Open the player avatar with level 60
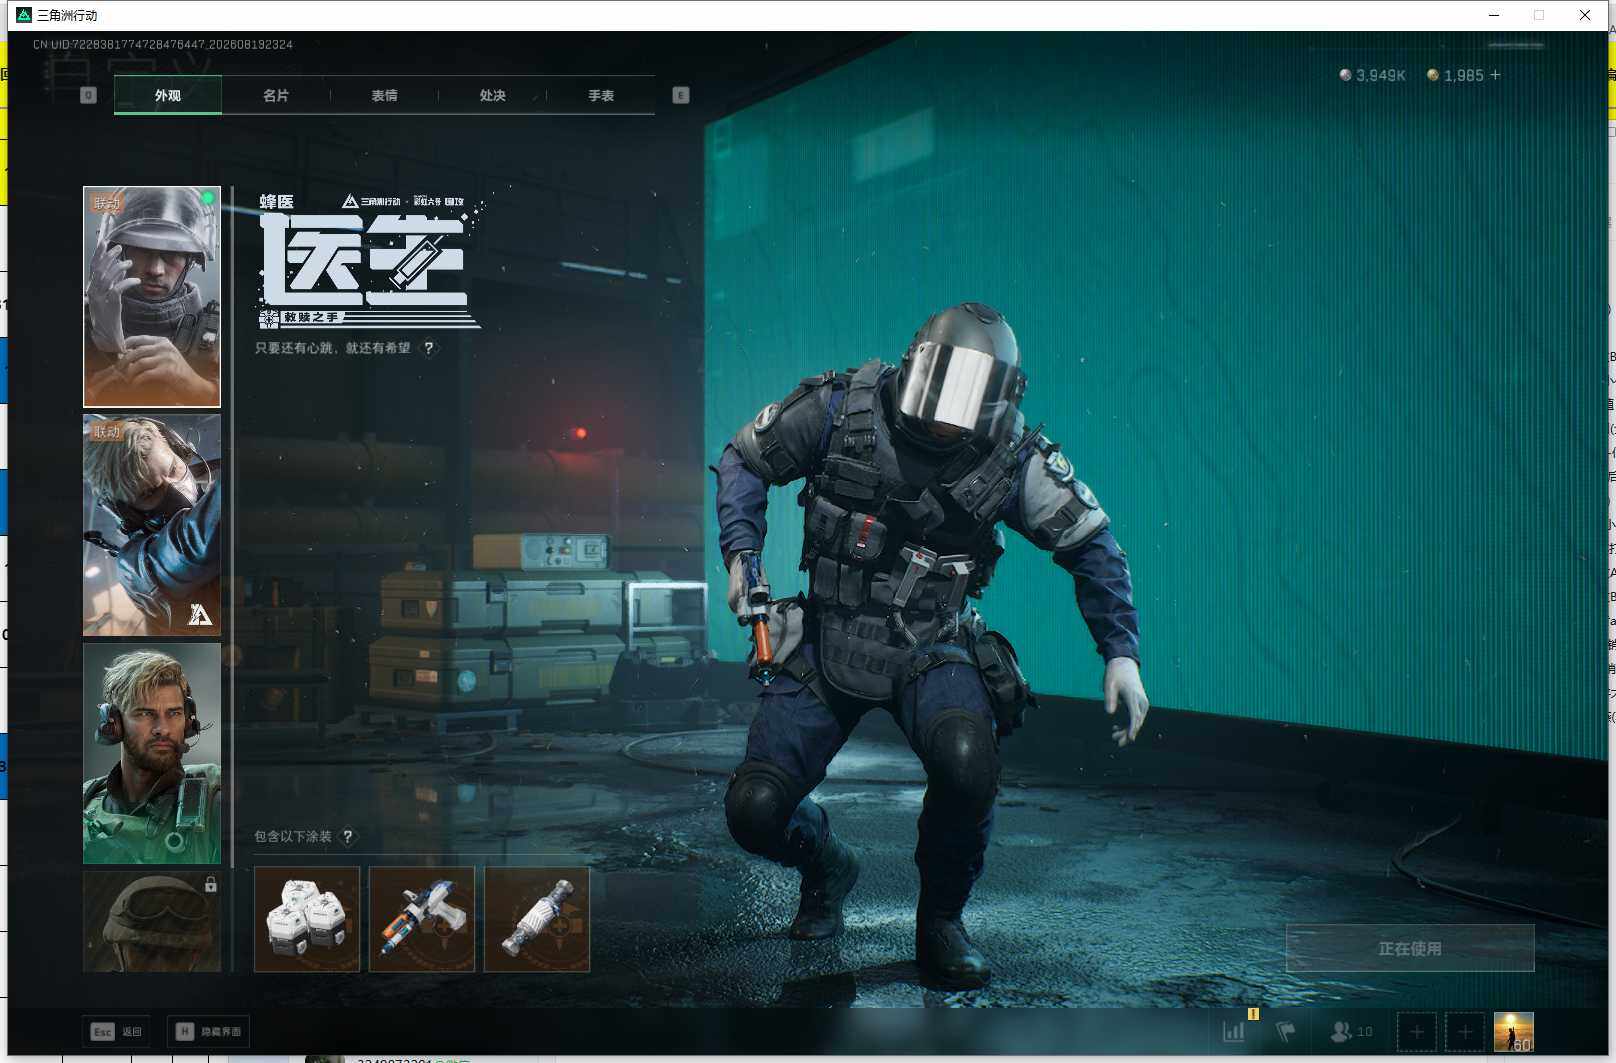Viewport: 1616px width, 1063px height. point(1513,1032)
